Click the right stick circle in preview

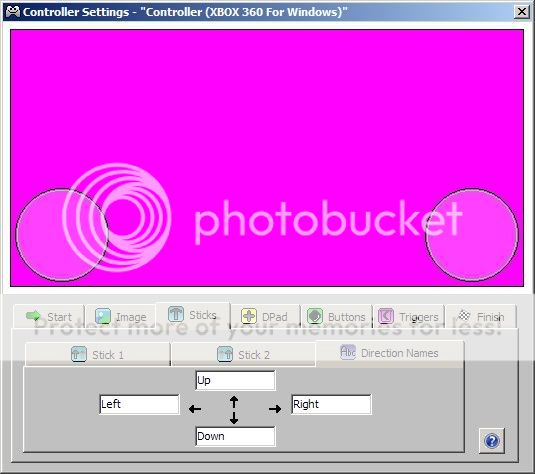(x=472, y=235)
